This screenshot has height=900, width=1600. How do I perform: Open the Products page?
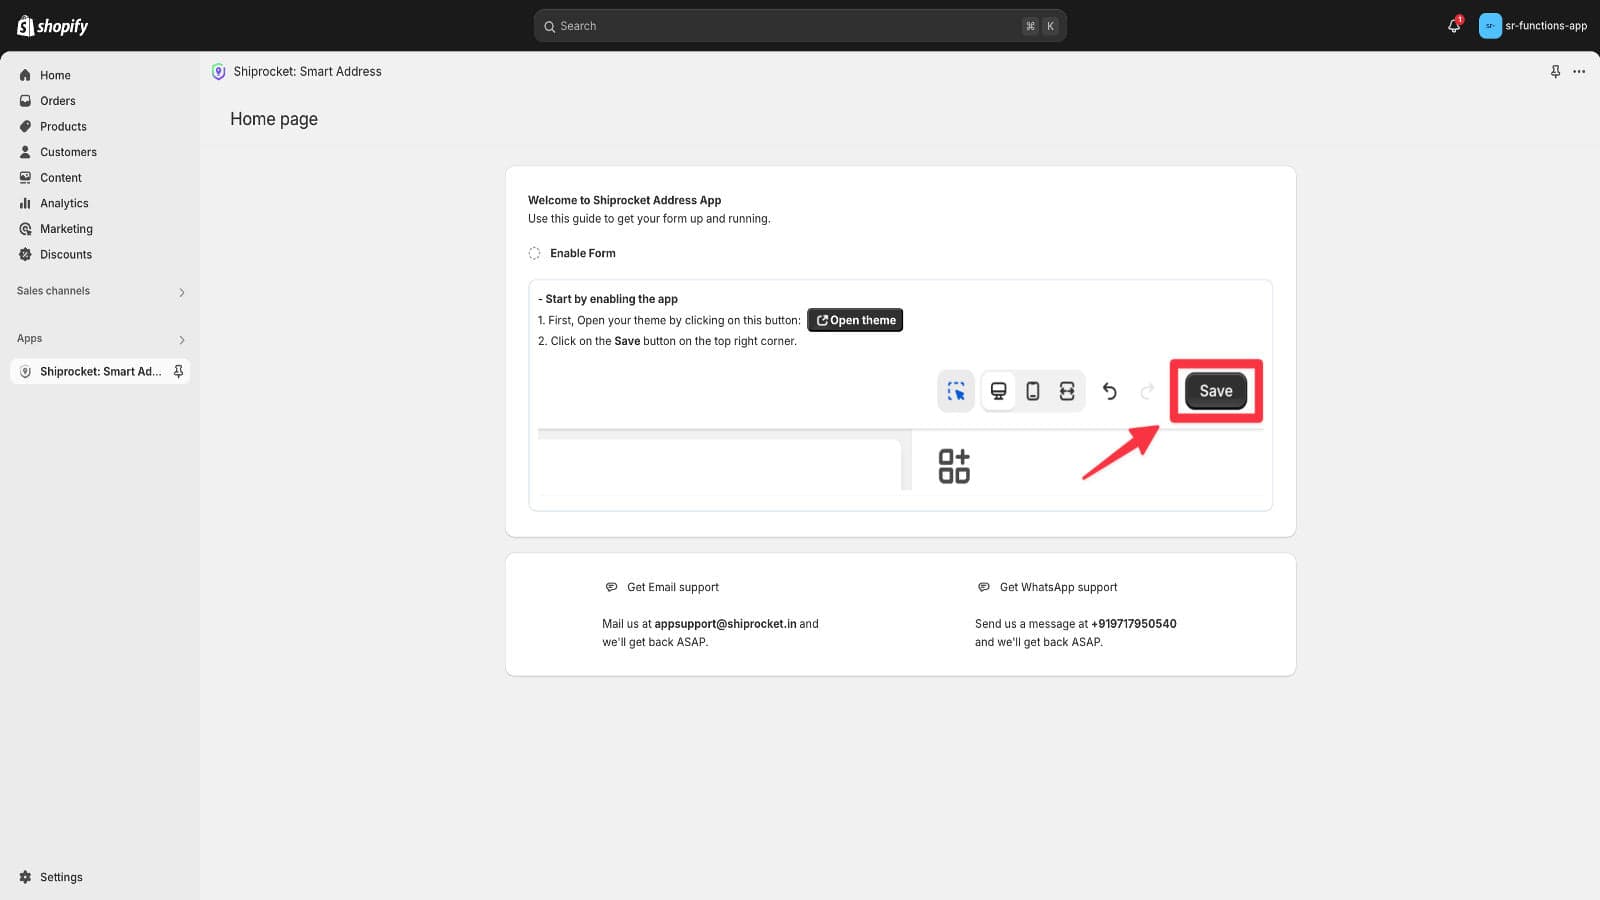63,127
